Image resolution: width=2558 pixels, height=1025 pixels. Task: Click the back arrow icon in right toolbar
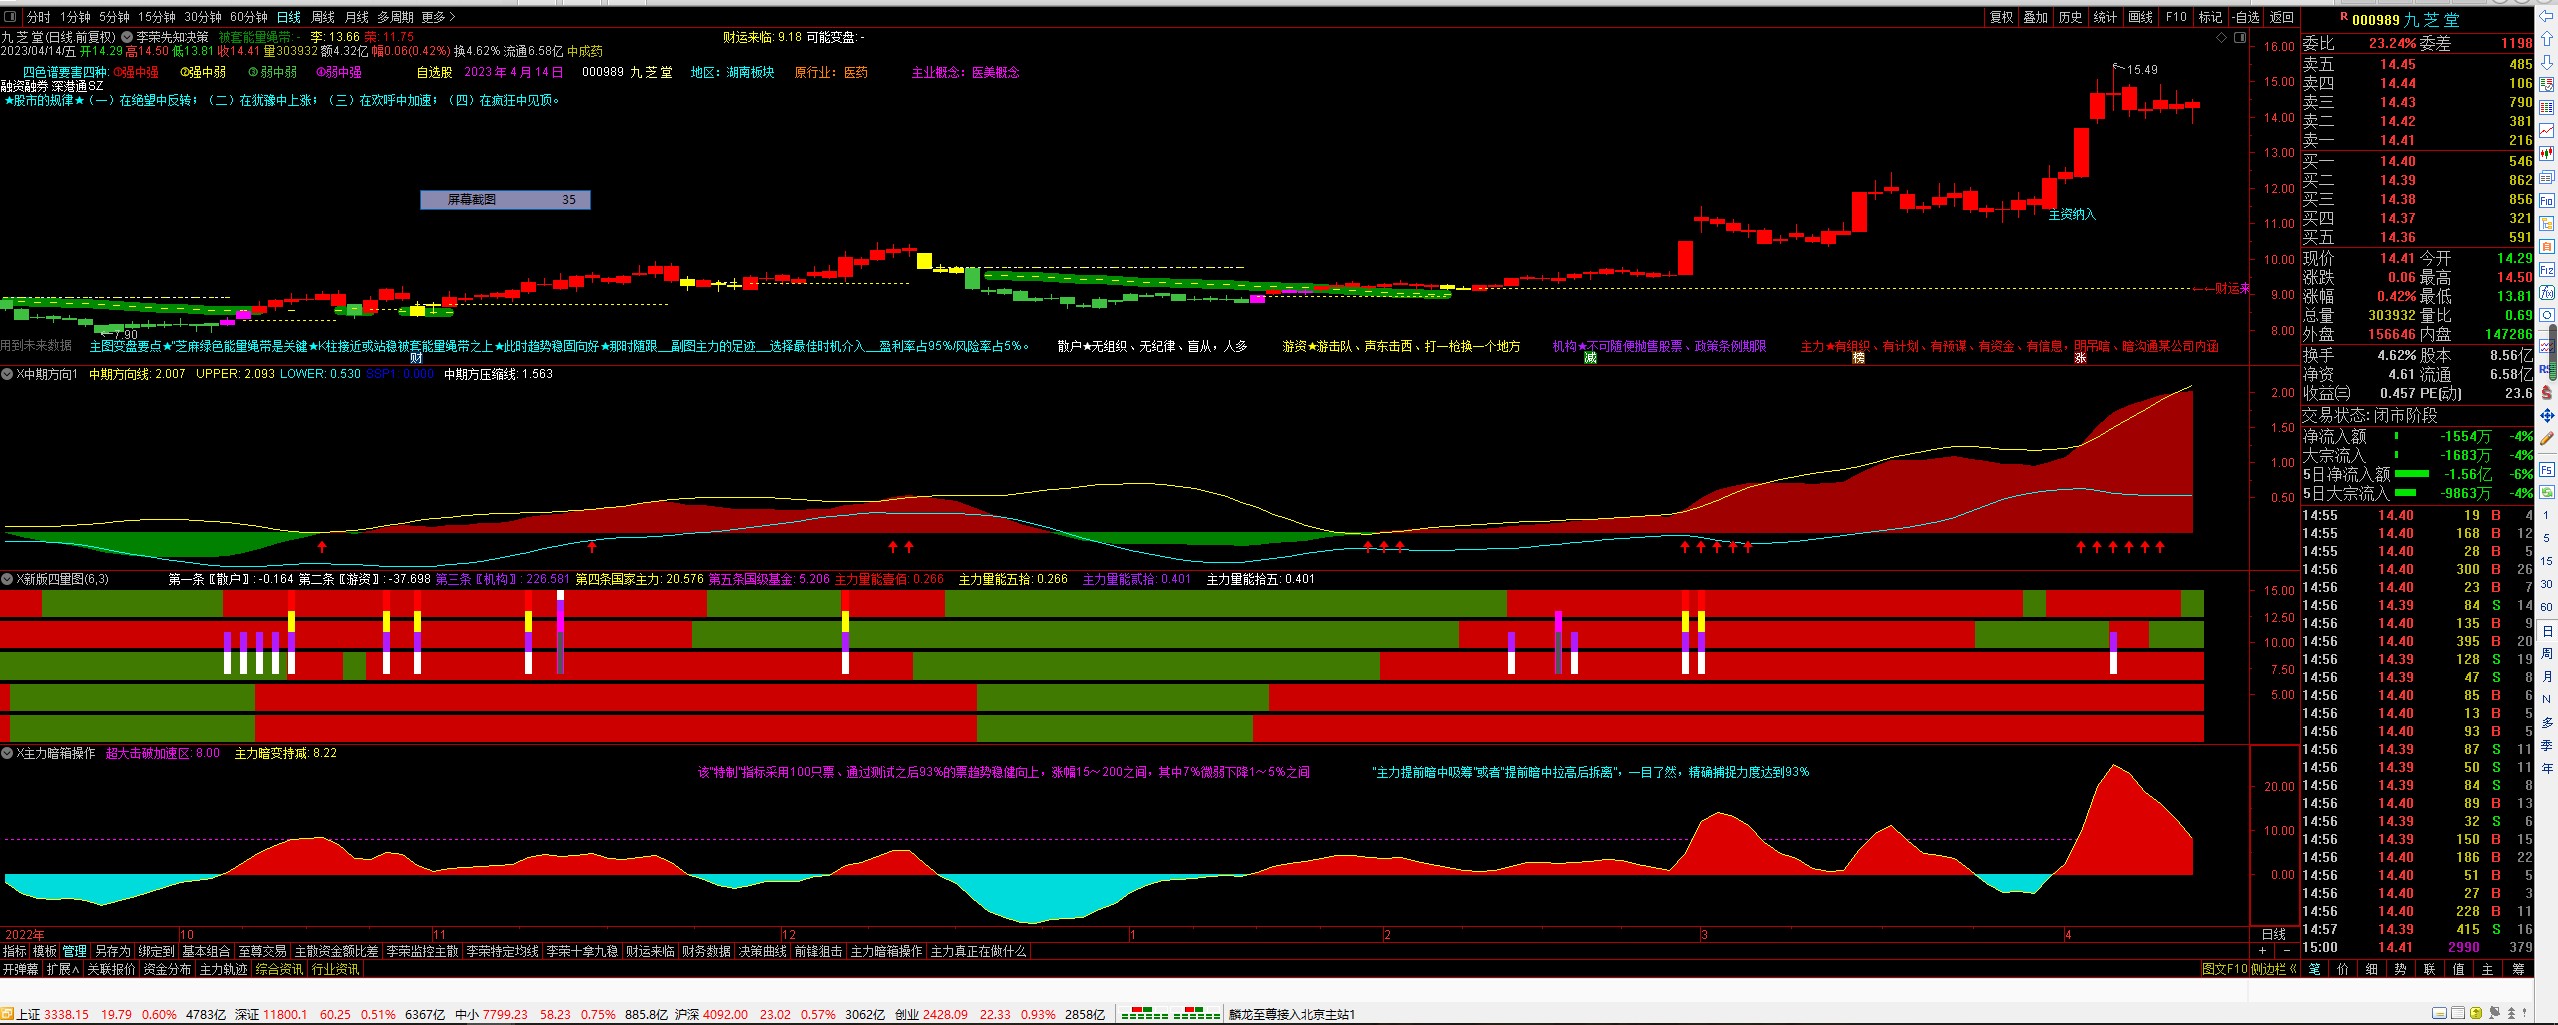point(2547,17)
